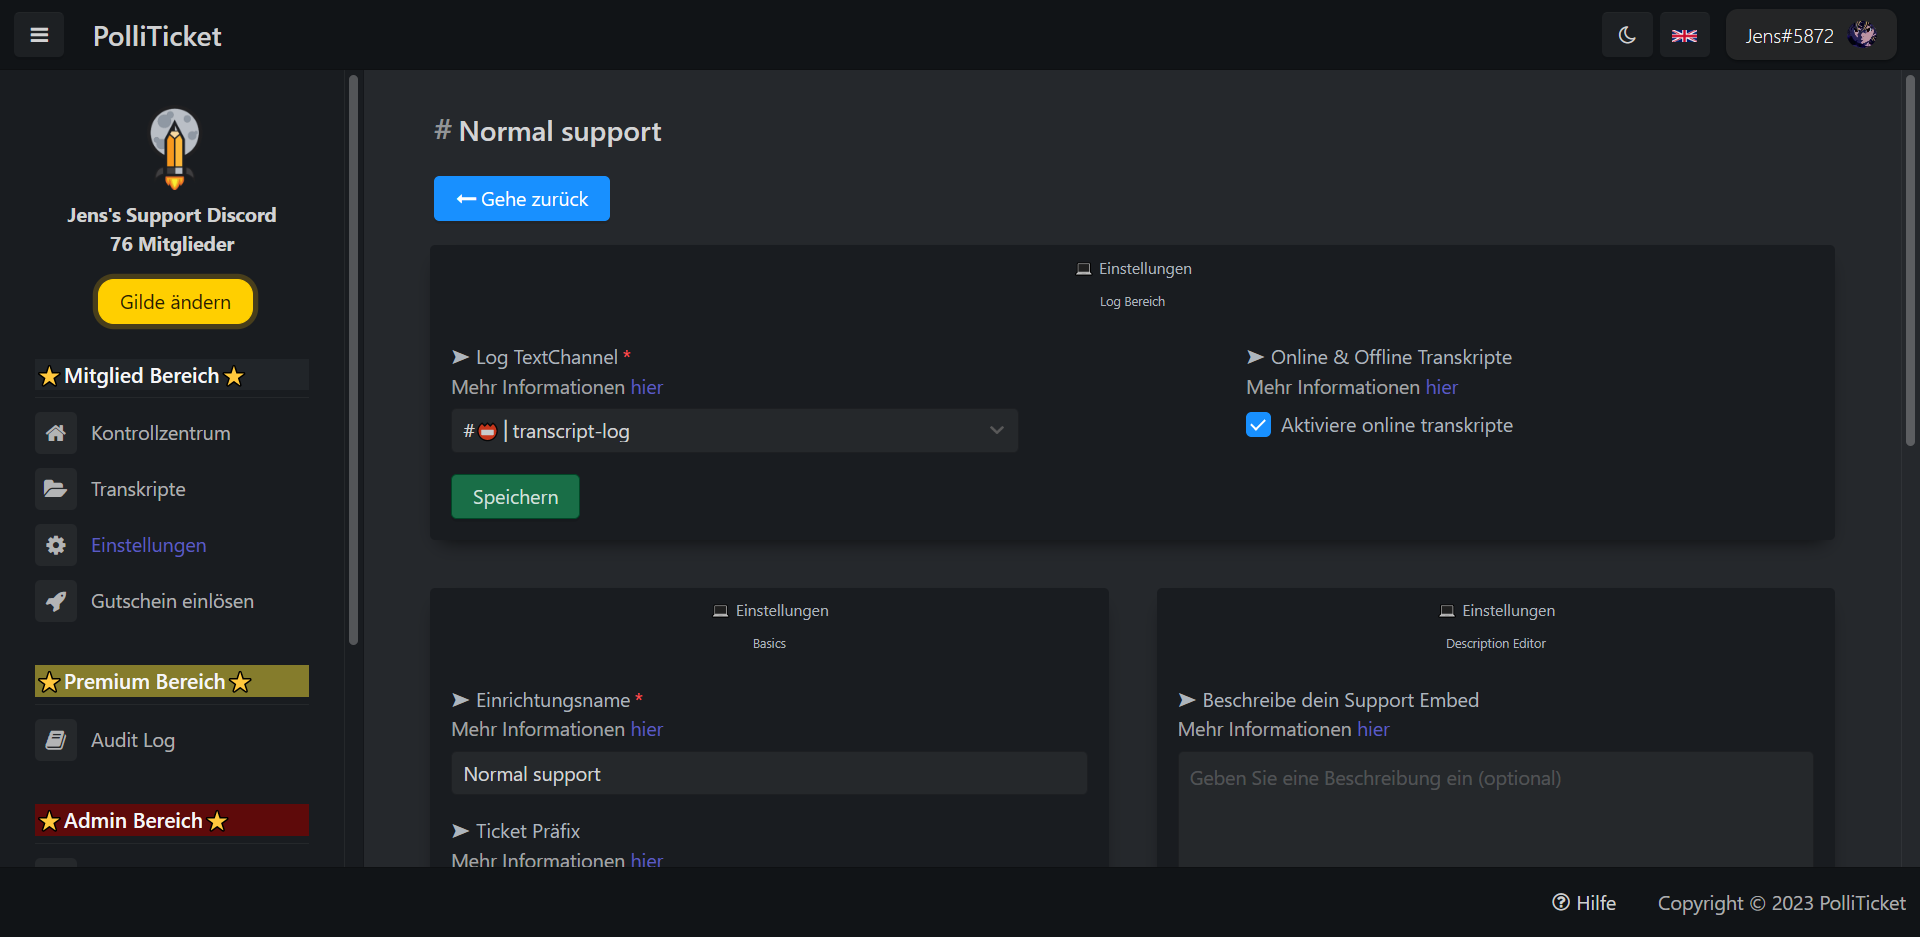Click the main page vertical scrollbar
The width and height of the screenshot is (1920, 937).
click(1909, 260)
